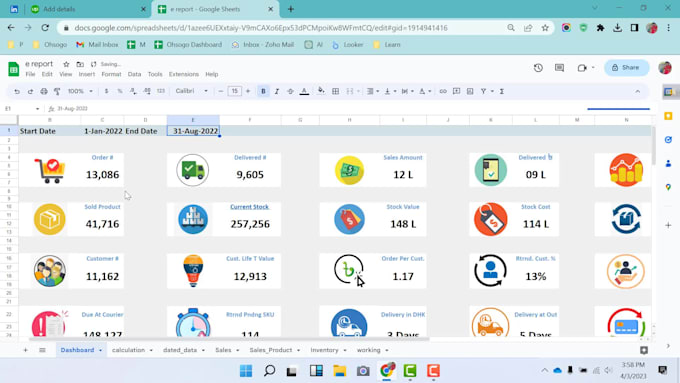The image size is (680, 383).
Task: Decrease font size with minus button
Action: click(x=221, y=91)
